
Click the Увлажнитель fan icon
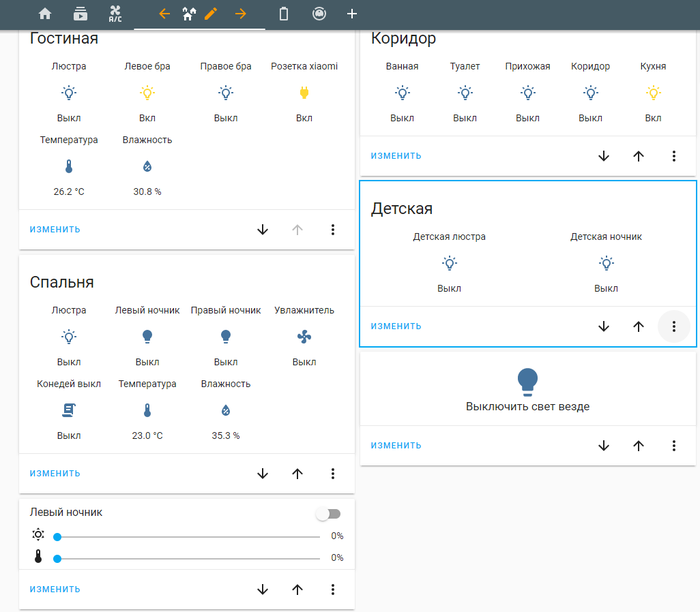(x=304, y=337)
